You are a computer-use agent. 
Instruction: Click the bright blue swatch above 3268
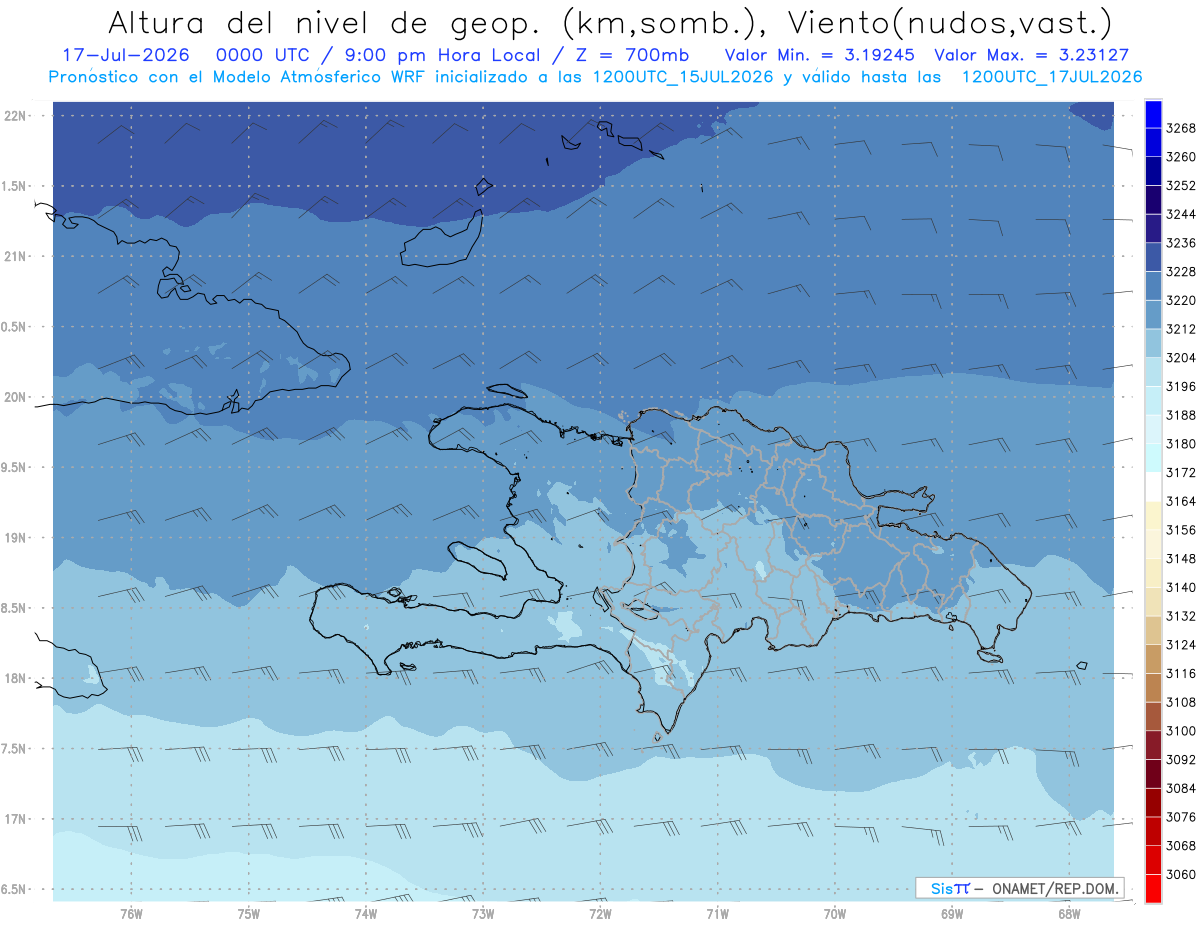click(x=1153, y=114)
